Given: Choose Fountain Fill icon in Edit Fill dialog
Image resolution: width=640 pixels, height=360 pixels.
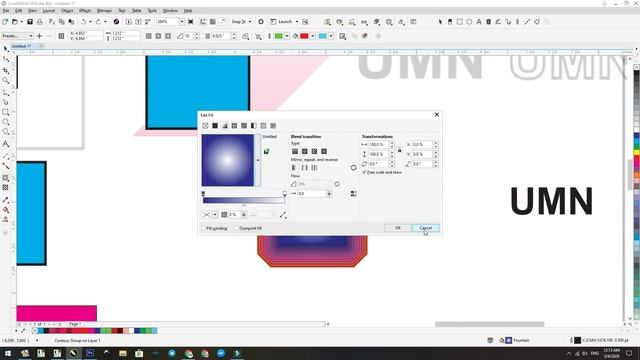Looking at the screenshot, I should [x=224, y=126].
